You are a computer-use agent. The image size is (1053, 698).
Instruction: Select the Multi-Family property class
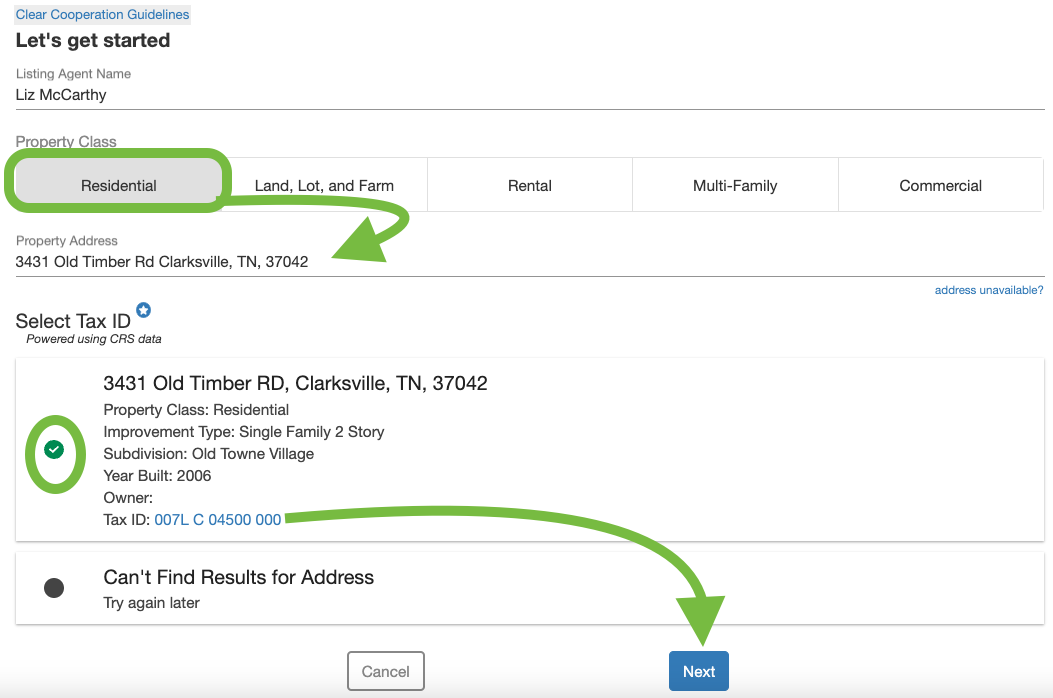(x=734, y=185)
